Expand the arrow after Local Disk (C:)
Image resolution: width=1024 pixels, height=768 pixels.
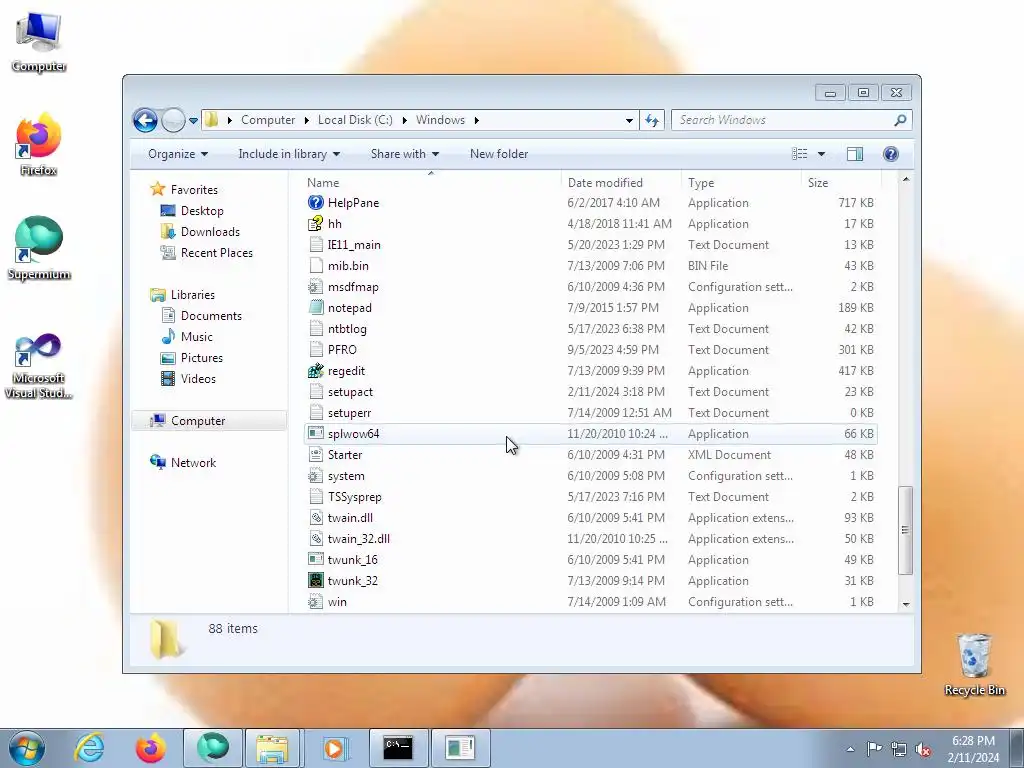[x=404, y=120]
